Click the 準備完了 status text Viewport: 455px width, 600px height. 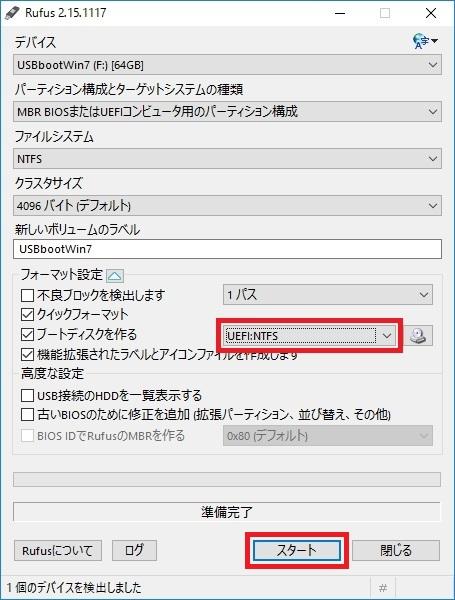[227, 512]
